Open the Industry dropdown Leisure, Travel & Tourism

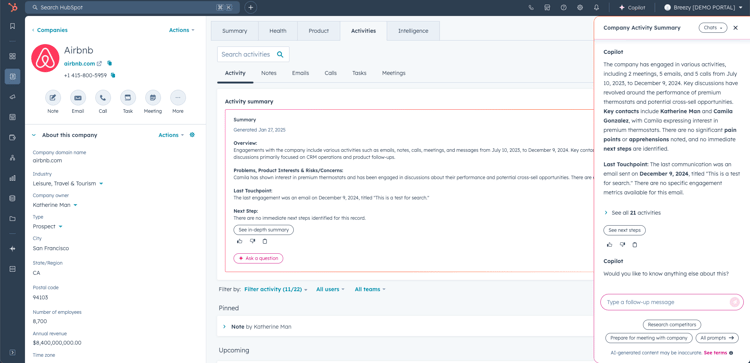(68, 183)
